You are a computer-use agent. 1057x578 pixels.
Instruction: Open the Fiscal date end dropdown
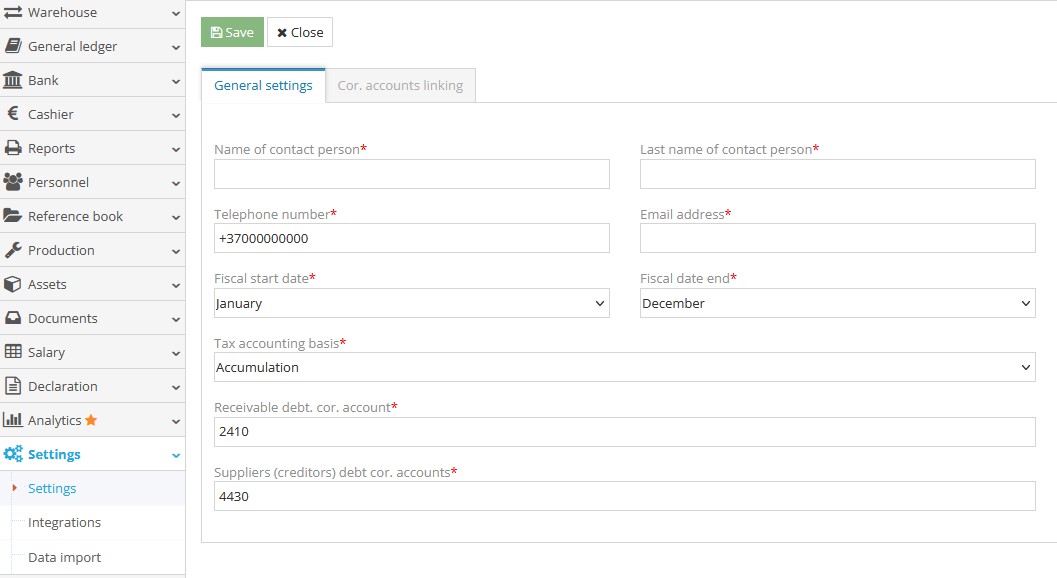838,303
